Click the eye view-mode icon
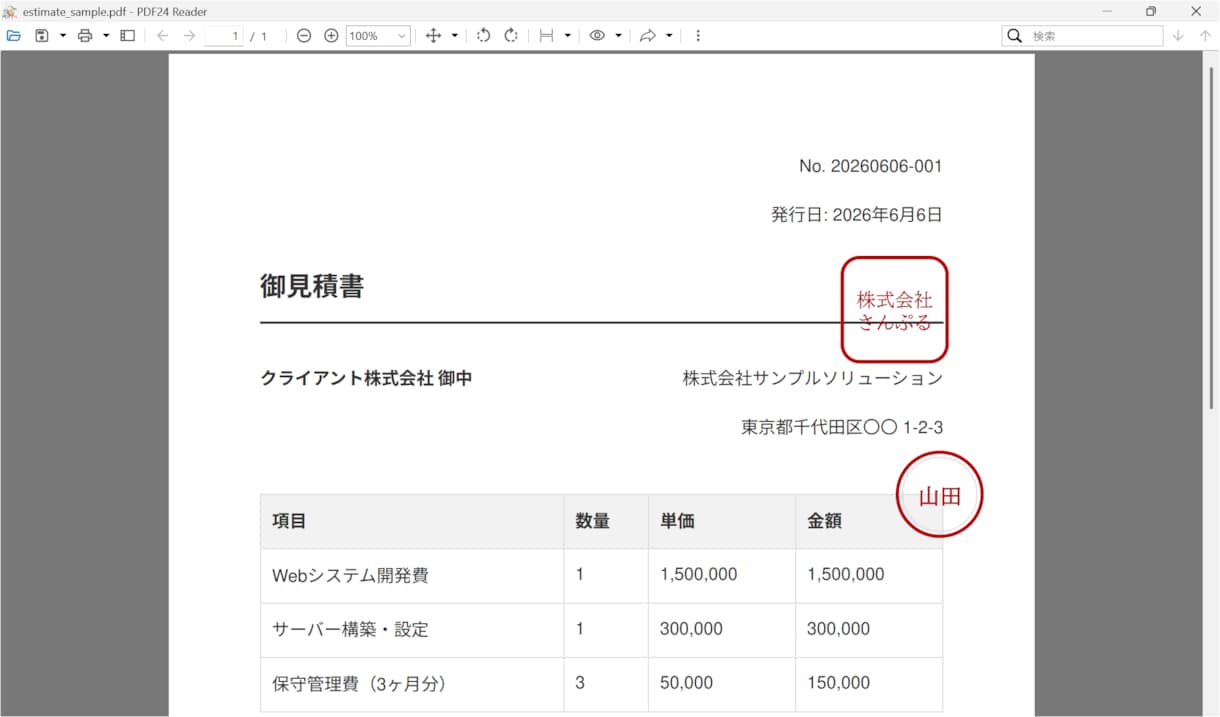 (x=597, y=35)
